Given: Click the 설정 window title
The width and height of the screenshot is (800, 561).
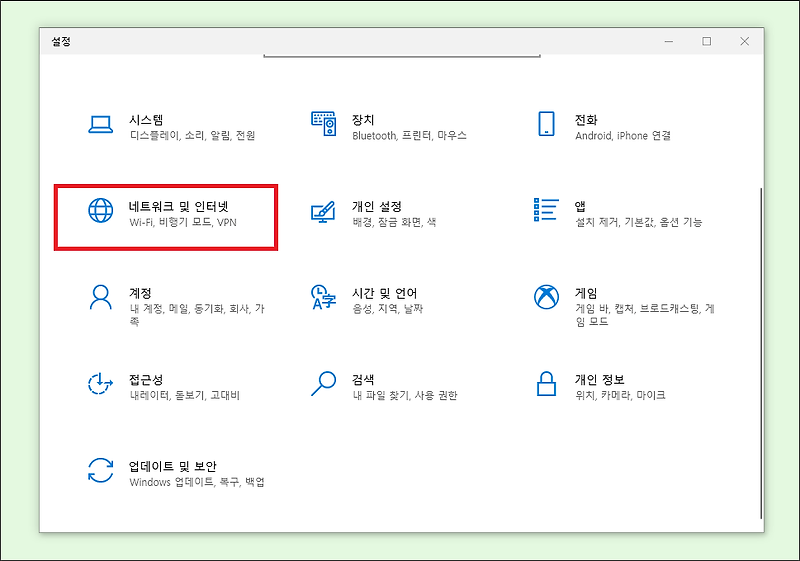Looking at the screenshot, I should (x=61, y=41).
